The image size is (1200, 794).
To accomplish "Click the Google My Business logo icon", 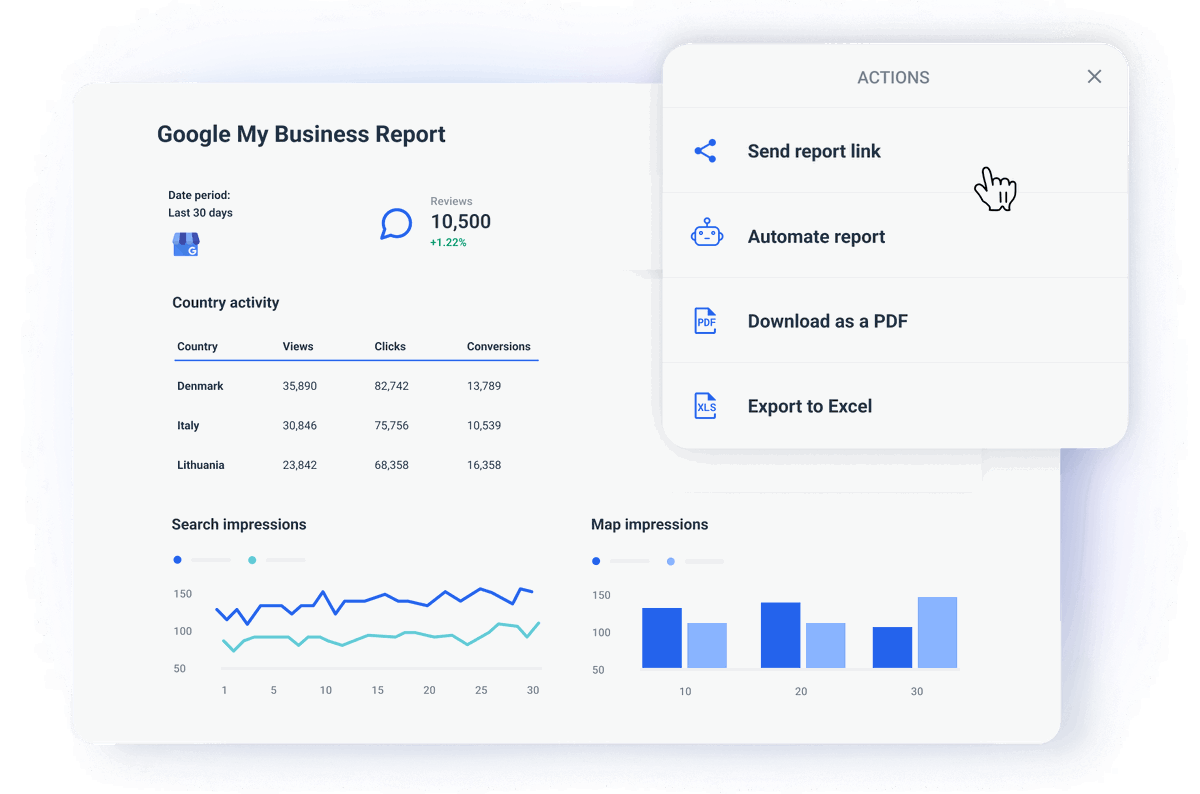I will [x=186, y=244].
